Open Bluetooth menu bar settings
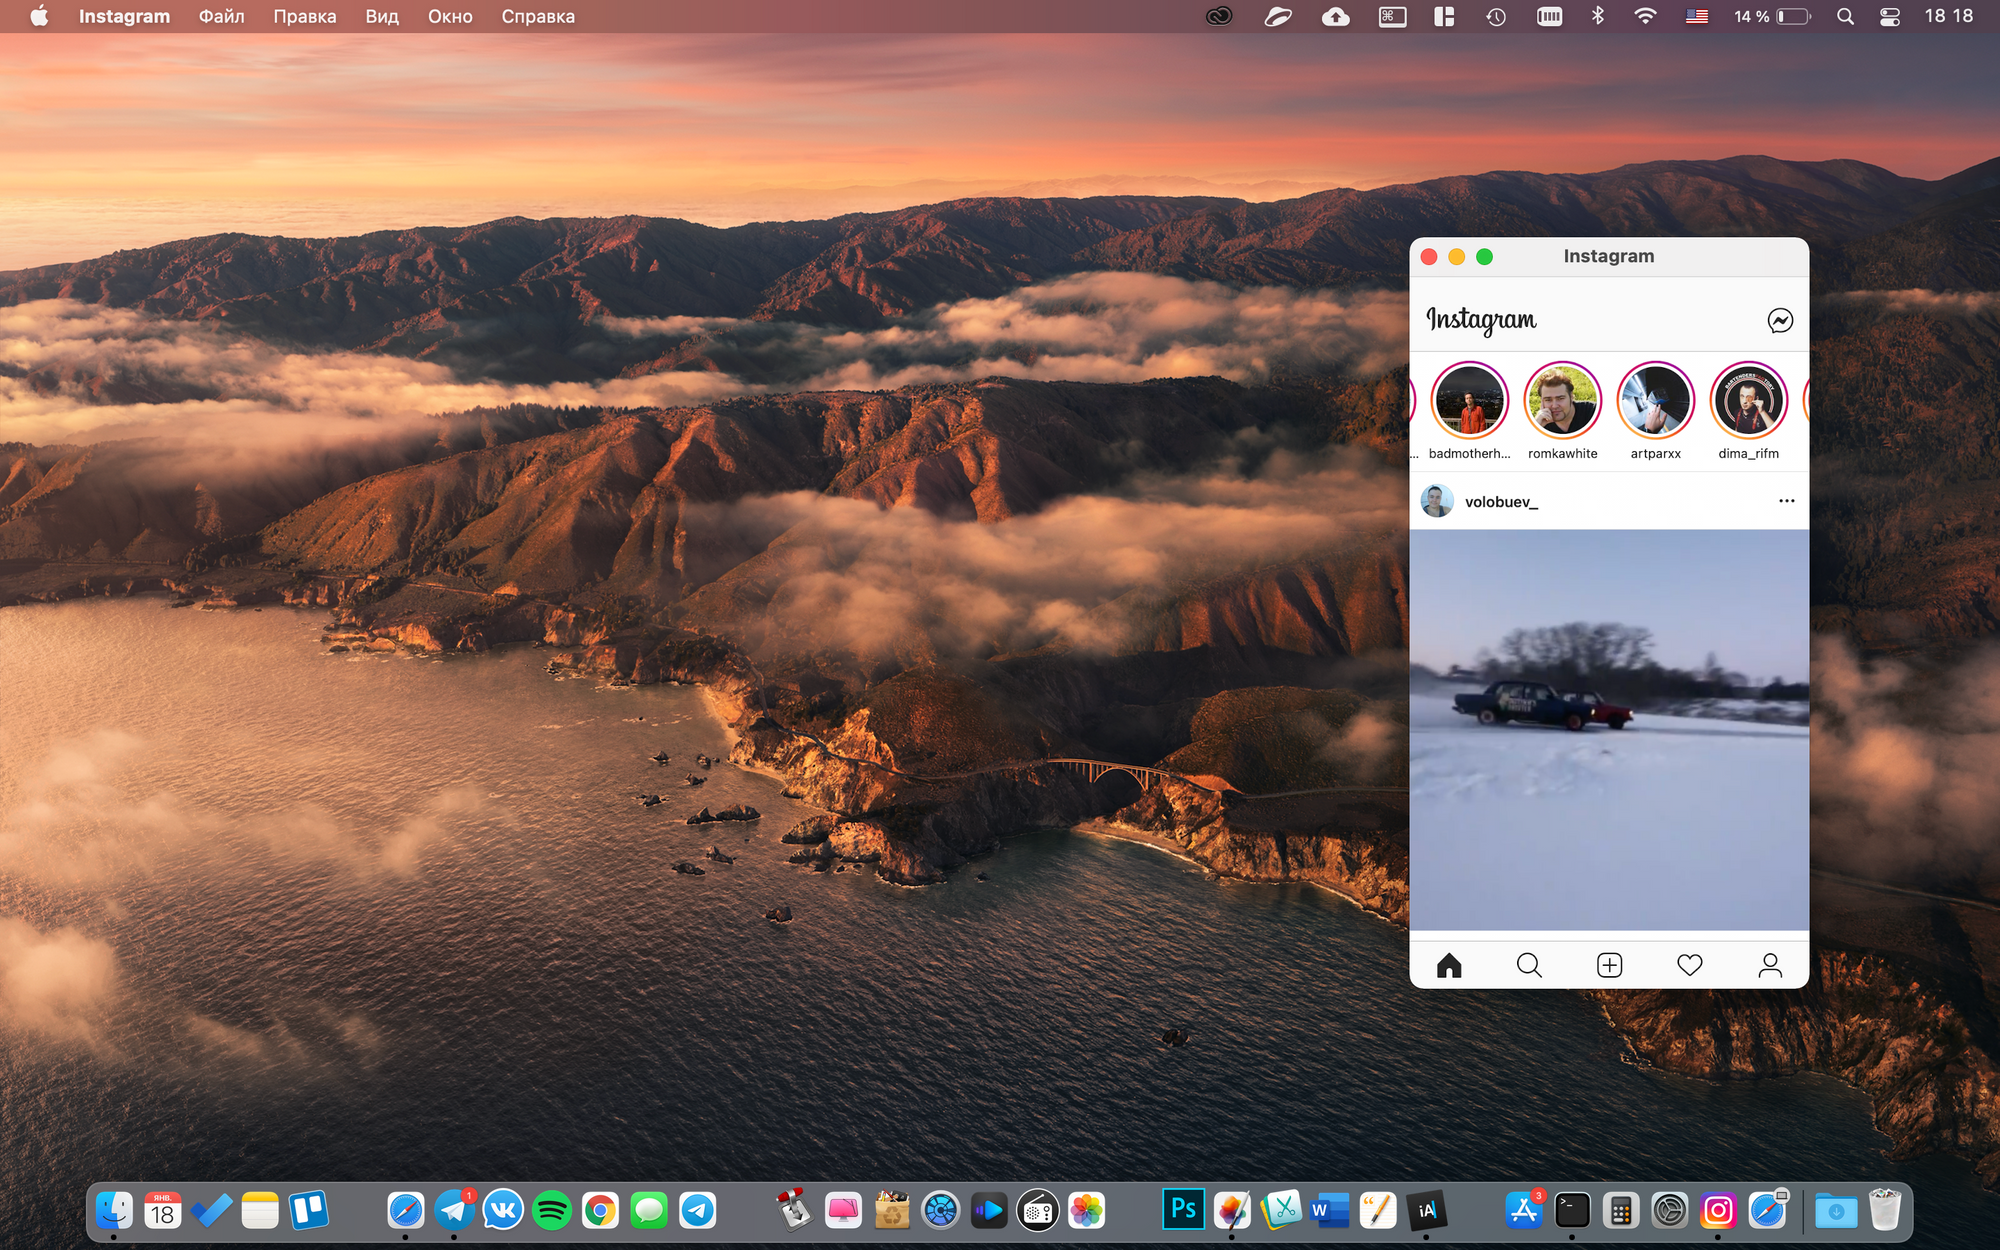Screen dimensions: 2000x1250 click(1598, 16)
